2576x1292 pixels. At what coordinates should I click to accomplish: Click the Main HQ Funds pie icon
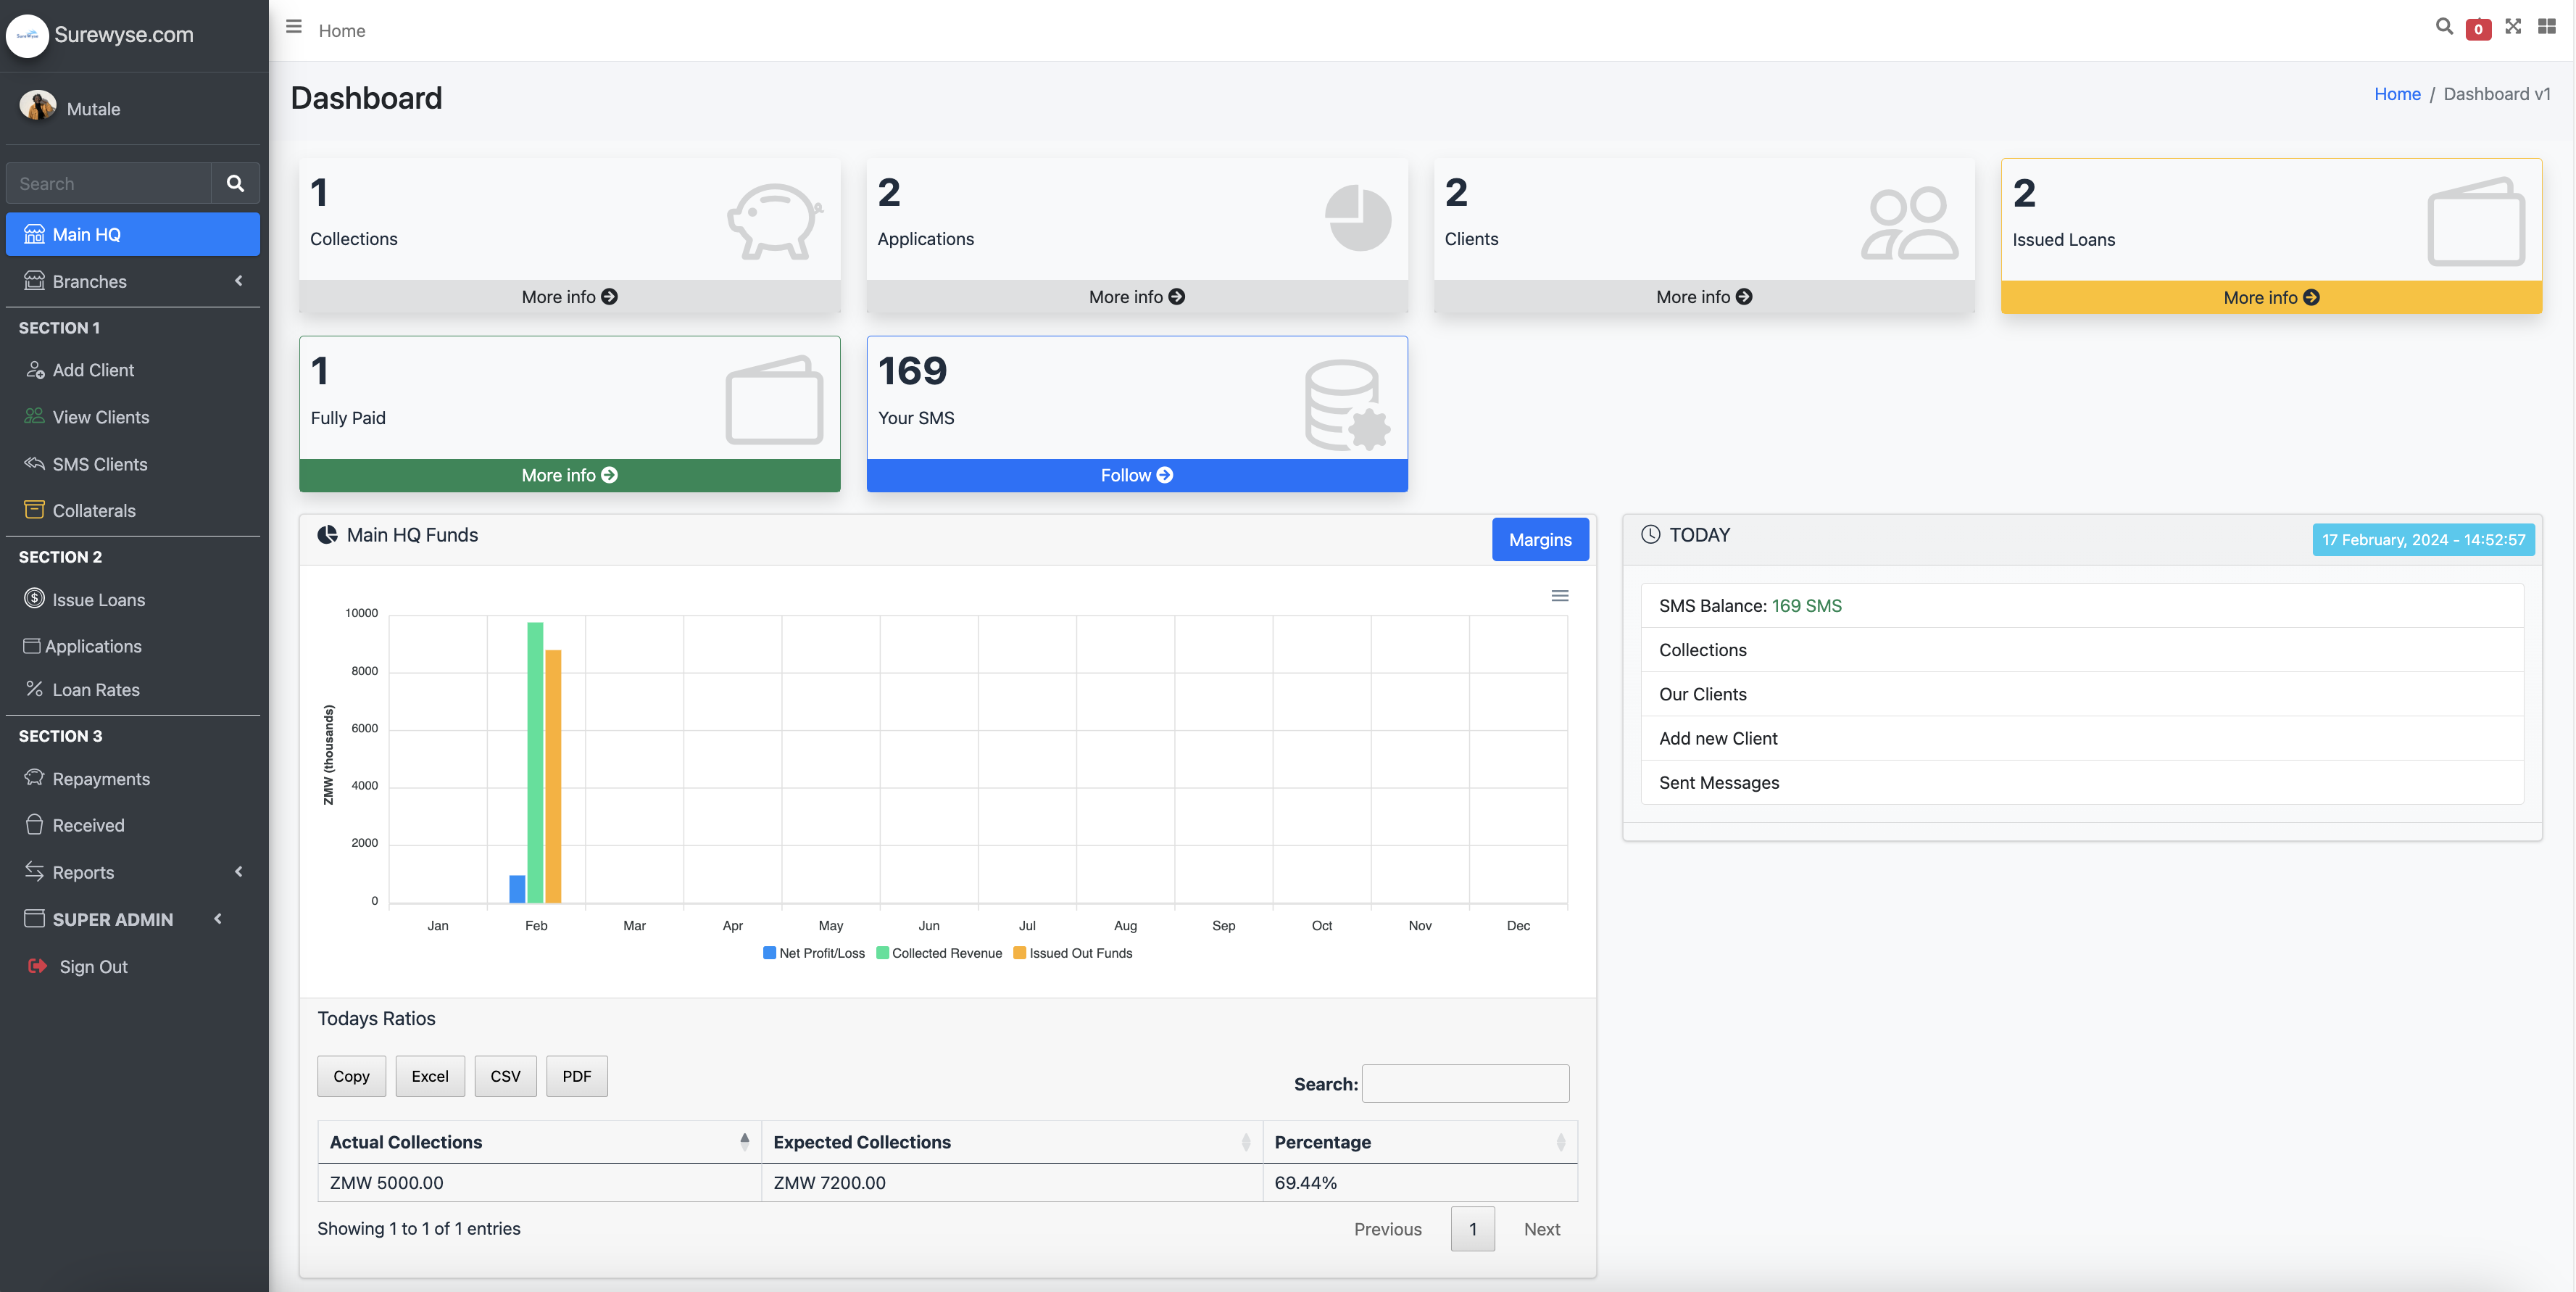pyautogui.click(x=326, y=535)
